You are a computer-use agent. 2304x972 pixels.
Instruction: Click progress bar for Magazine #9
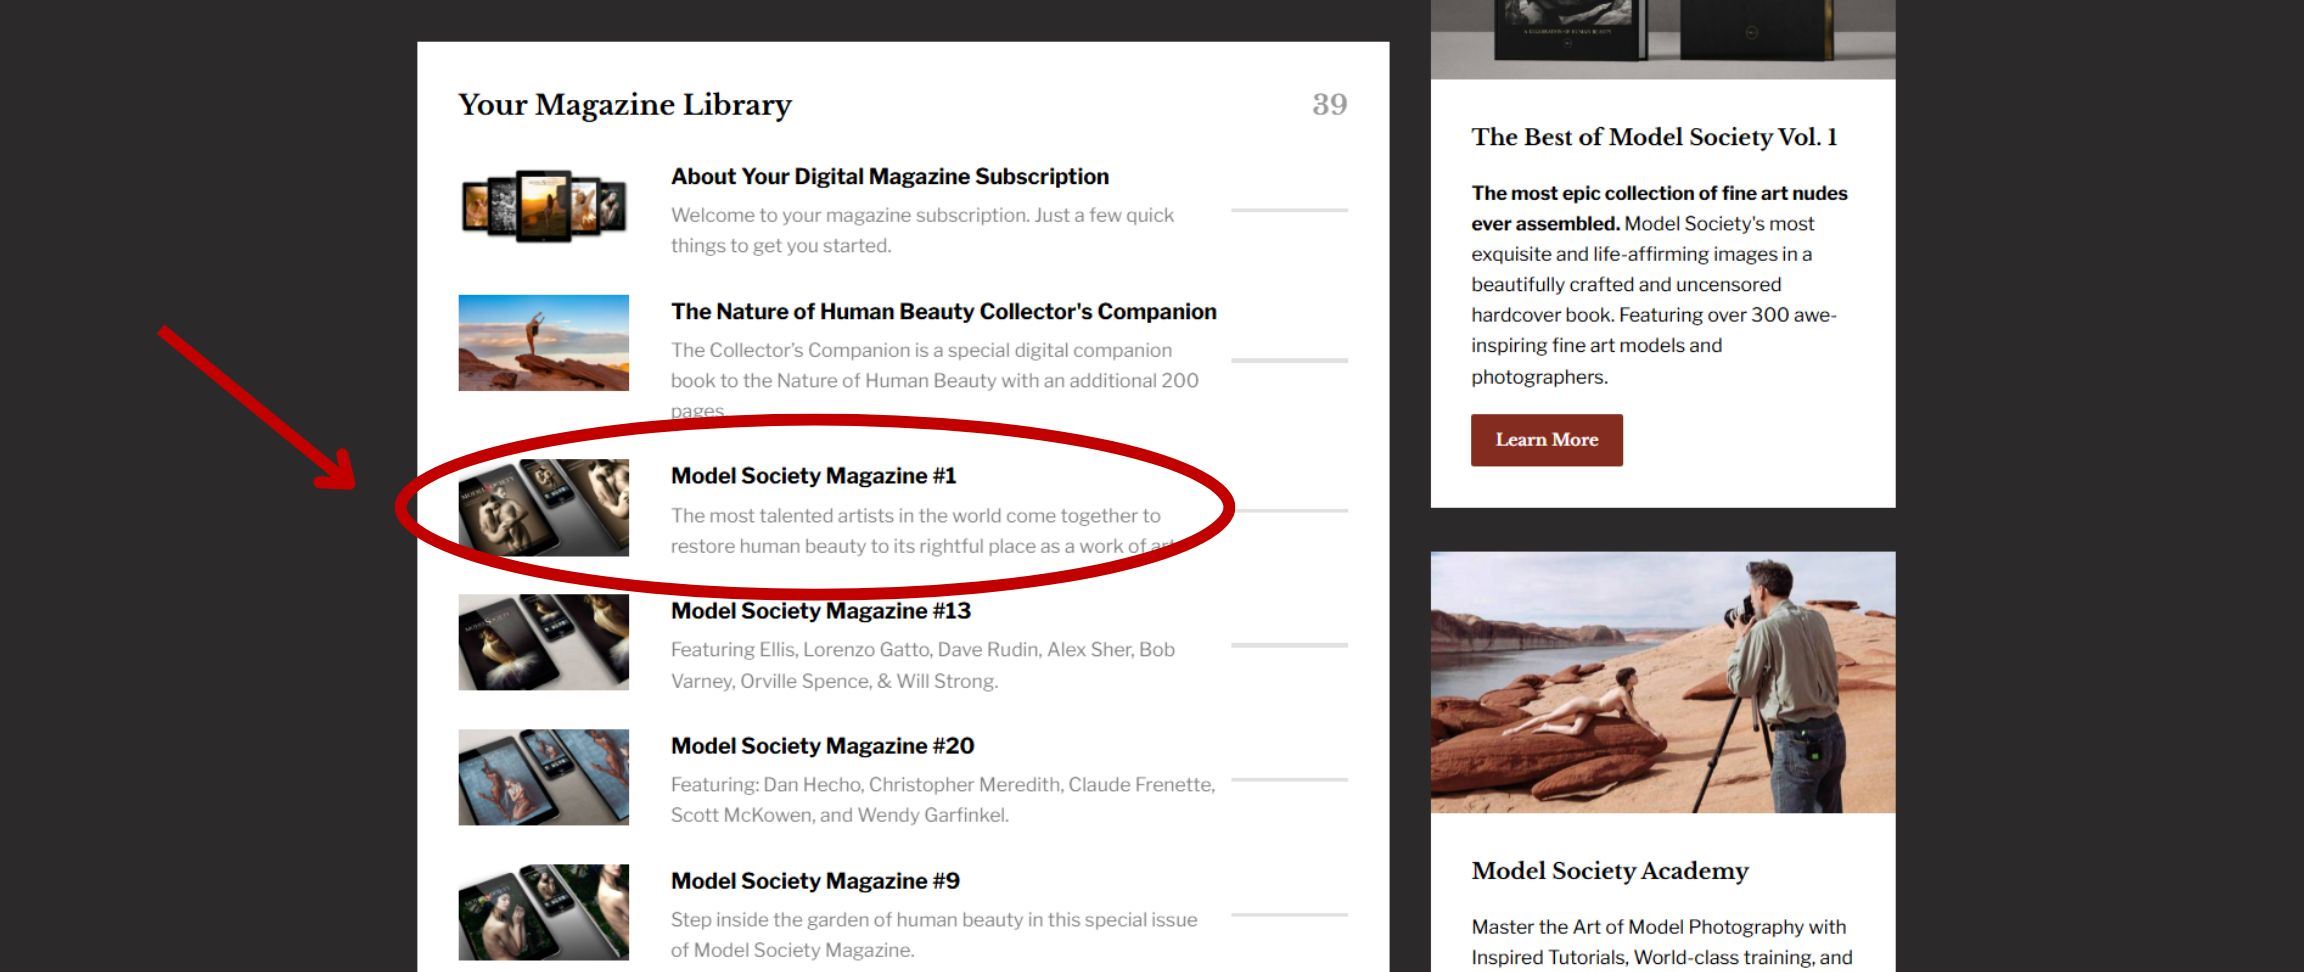coord(1289,914)
